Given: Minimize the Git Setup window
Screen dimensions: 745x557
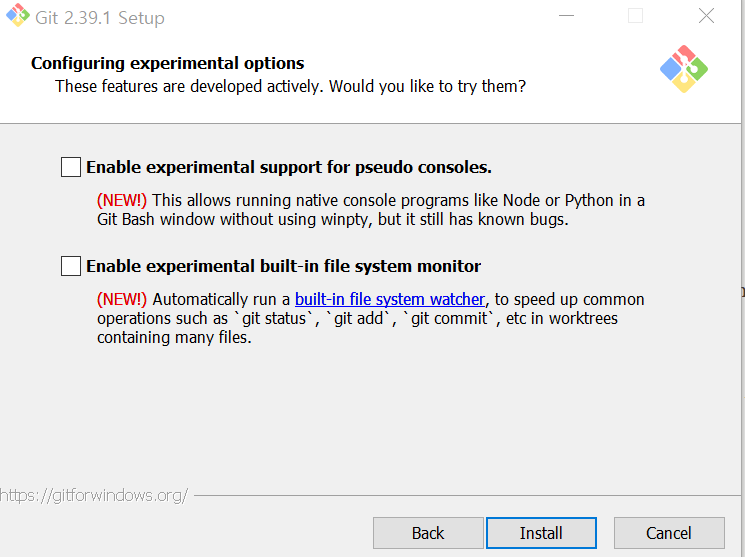Looking at the screenshot, I should (x=566, y=16).
